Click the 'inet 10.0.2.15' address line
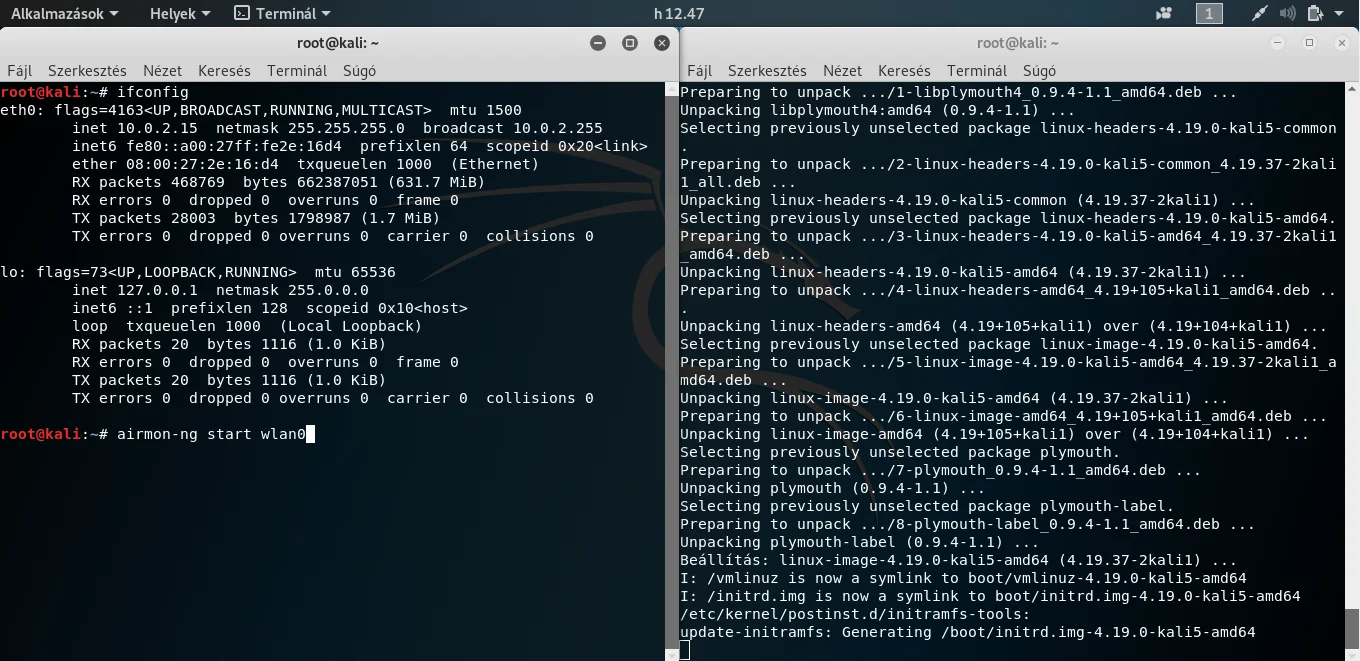 click(x=337, y=128)
